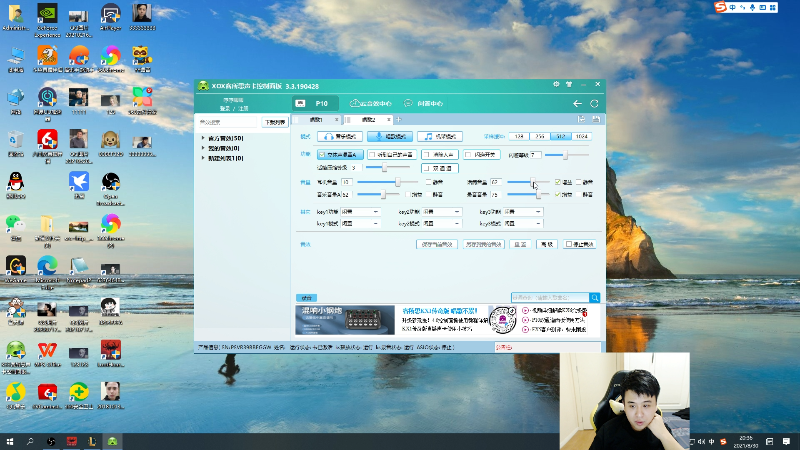
Task: Open the Windows Start menu
Action: (10, 441)
